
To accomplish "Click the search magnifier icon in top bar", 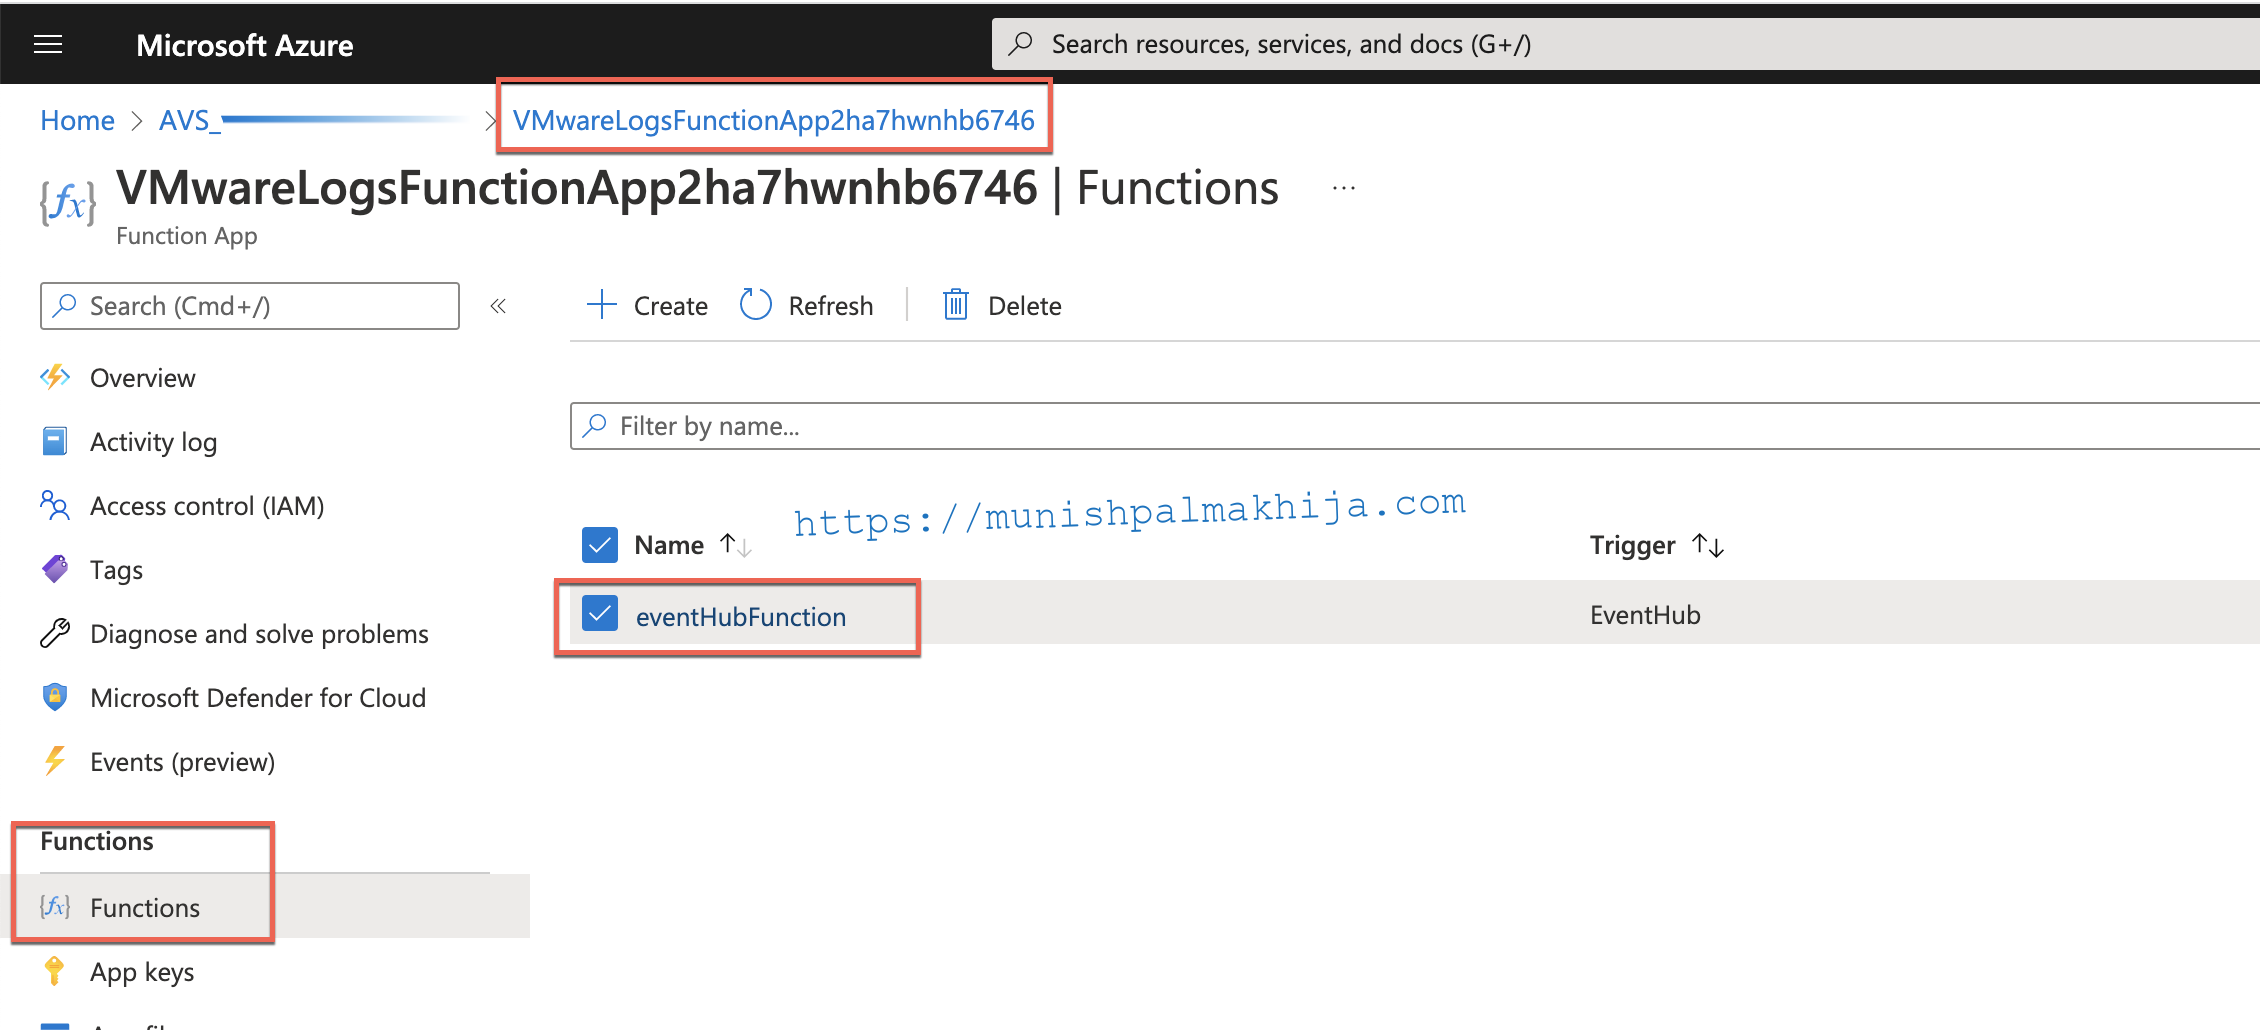I will tap(1021, 44).
